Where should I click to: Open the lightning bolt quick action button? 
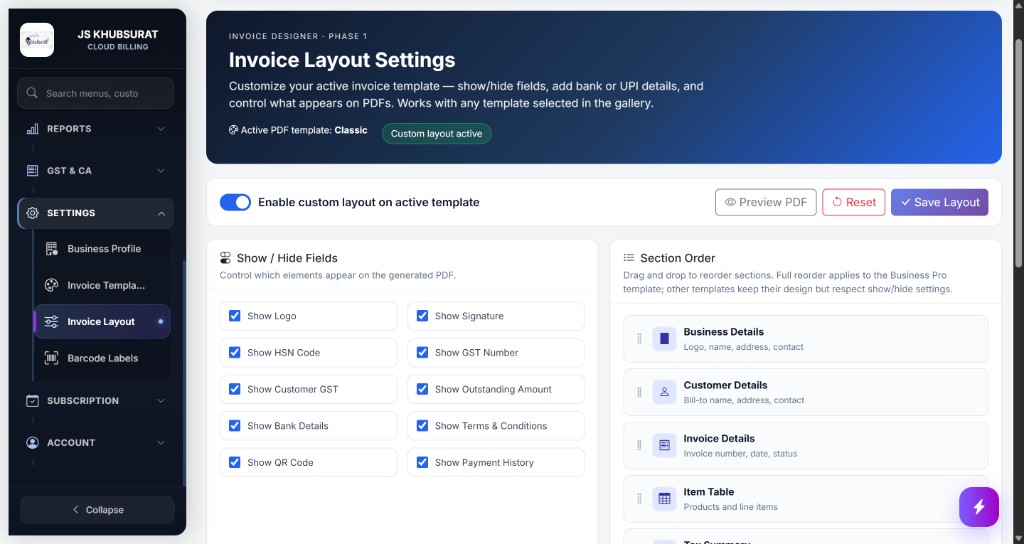point(978,507)
